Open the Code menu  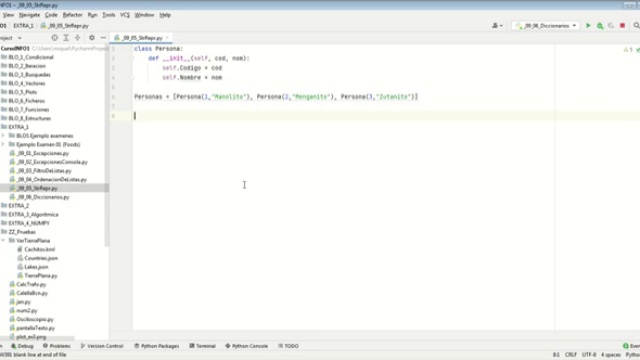[x=51, y=15]
